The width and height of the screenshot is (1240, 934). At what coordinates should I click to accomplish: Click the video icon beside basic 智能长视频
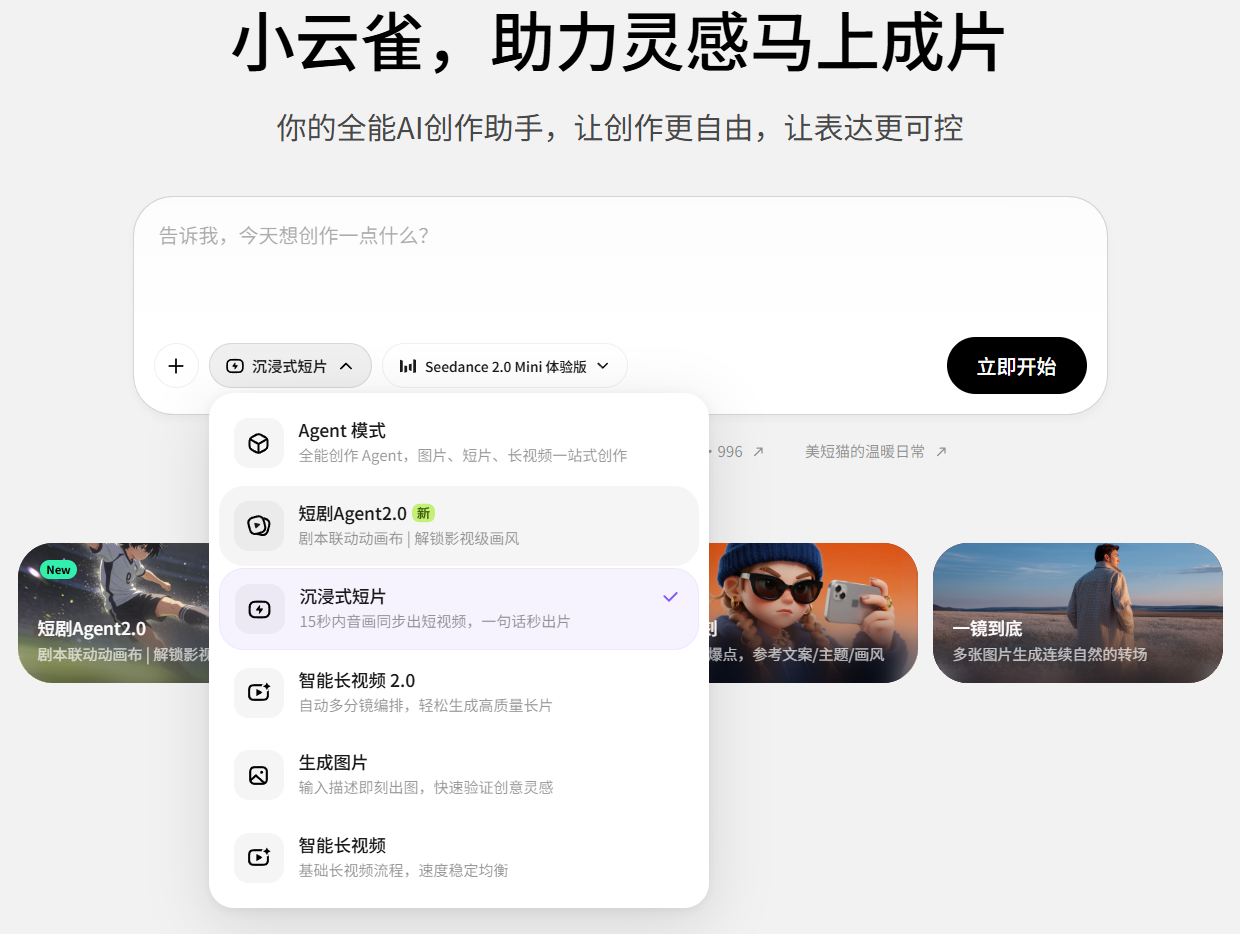coord(259,857)
